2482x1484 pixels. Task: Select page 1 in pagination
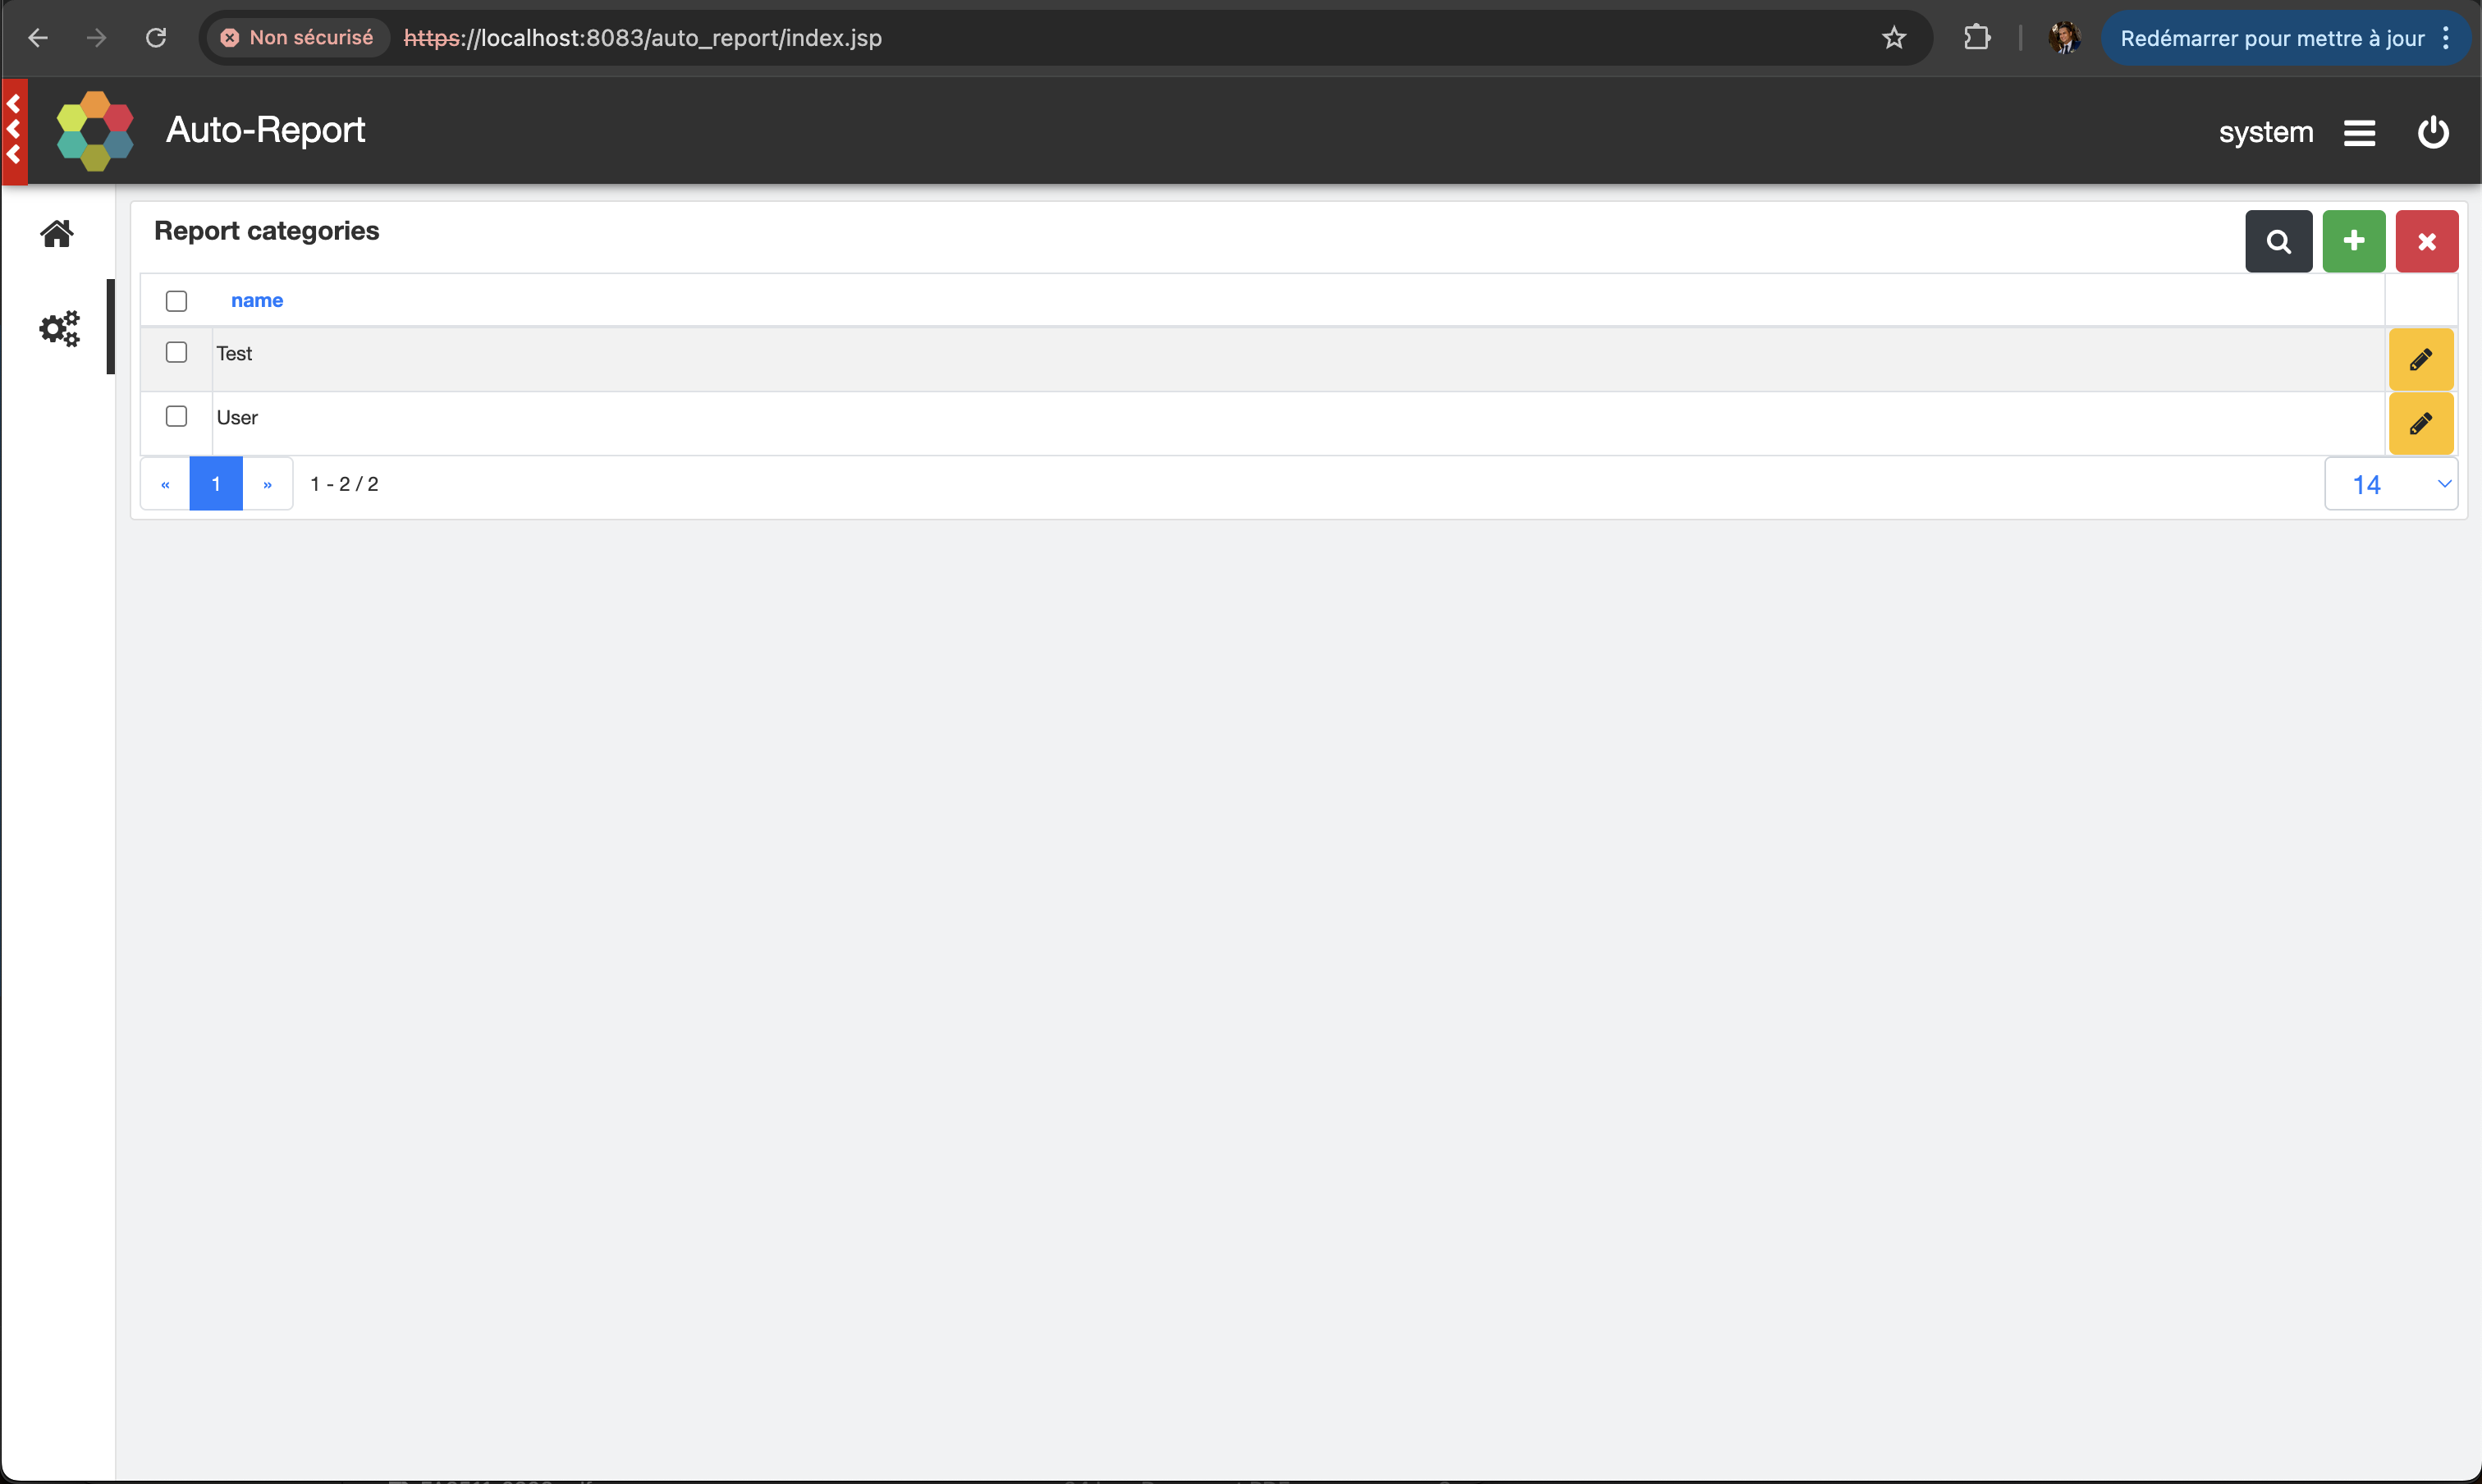[216, 484]
